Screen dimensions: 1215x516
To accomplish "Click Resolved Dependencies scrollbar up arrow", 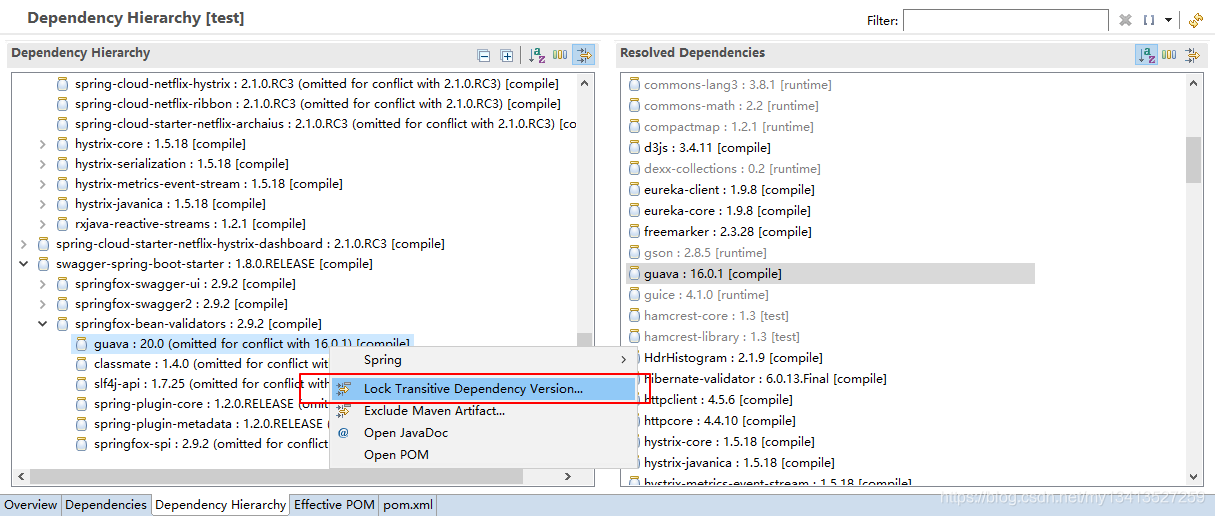I will point(1193,83).
